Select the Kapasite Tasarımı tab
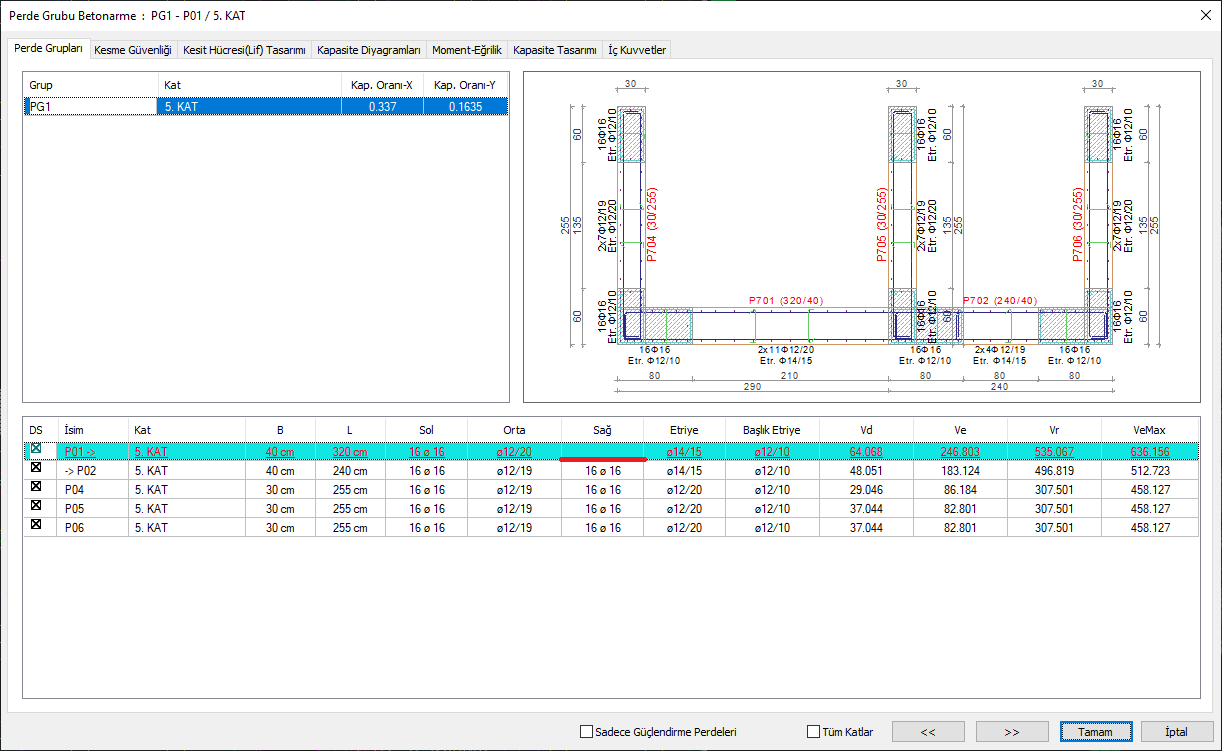This screenshot has height=751, width=1222. click(x=554, y=50)
